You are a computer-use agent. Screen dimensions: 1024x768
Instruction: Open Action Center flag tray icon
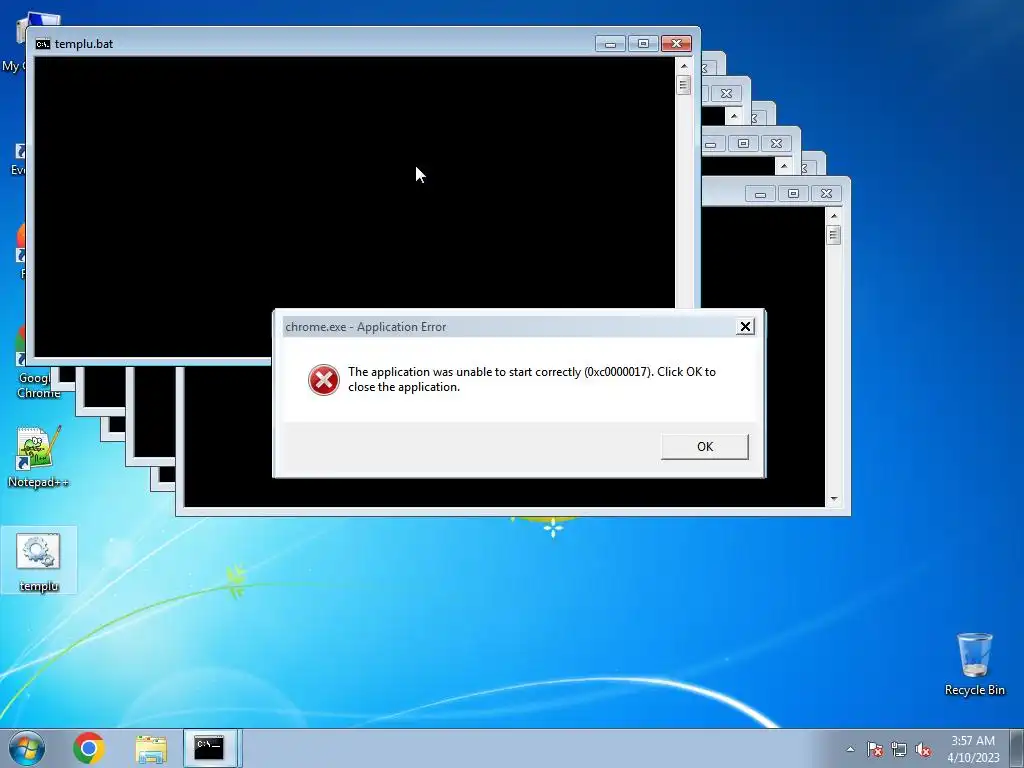point(875,749)
